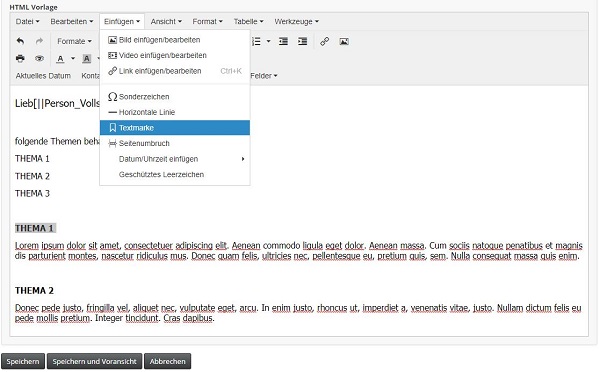Click the bold THEMA 2 heading
Viewport: 600px width, 372px height.
point(34,291)
